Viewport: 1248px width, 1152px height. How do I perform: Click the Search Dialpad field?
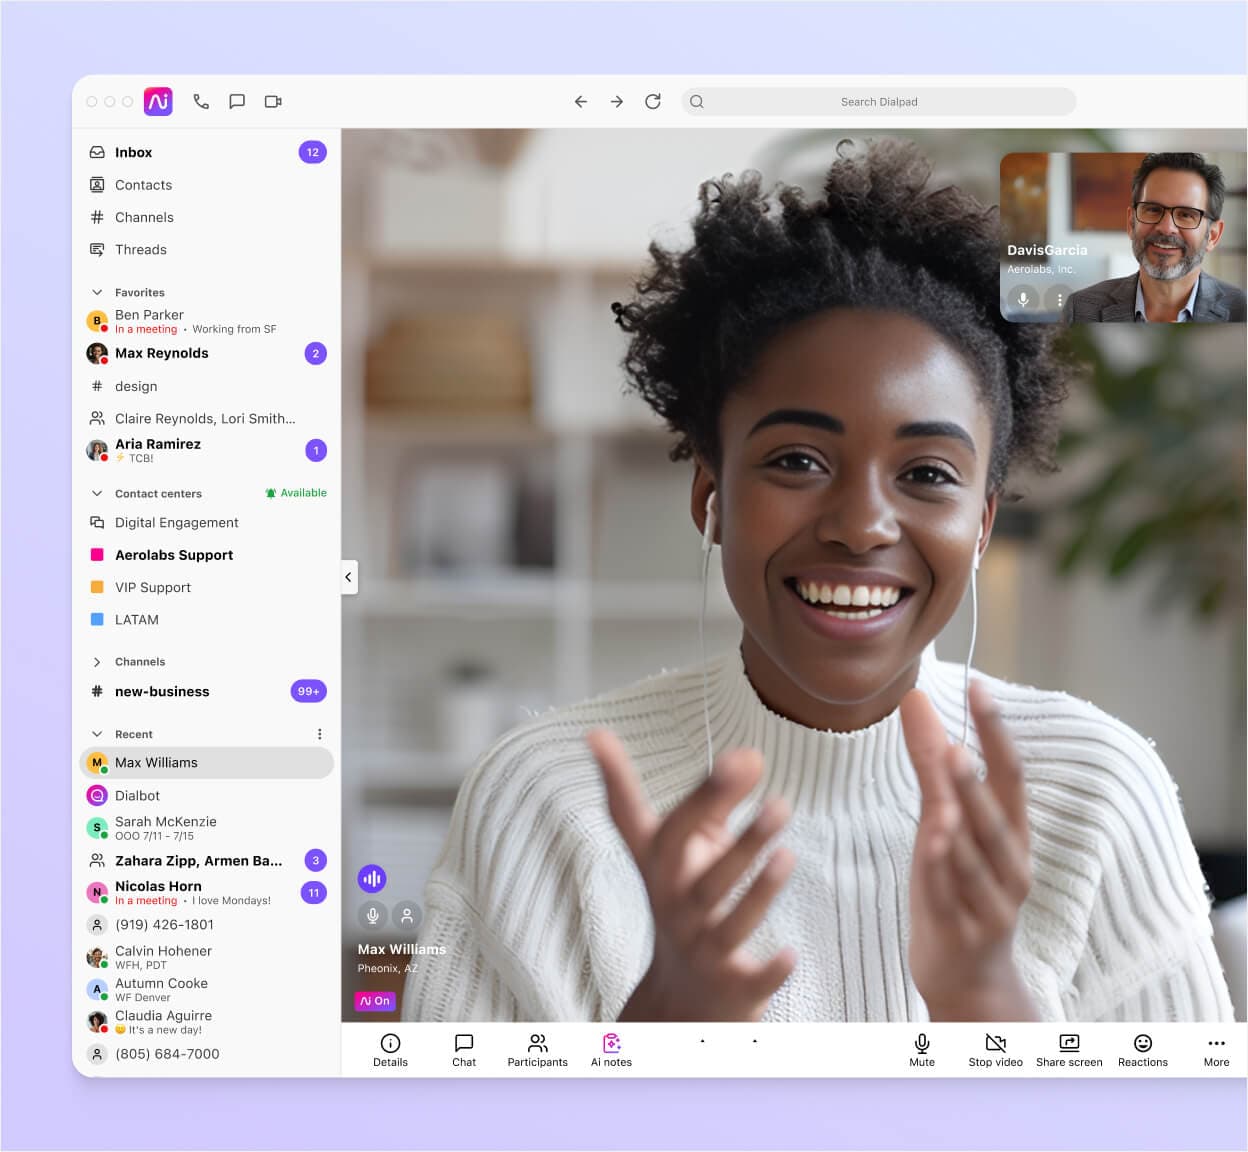tap(878, 102)
